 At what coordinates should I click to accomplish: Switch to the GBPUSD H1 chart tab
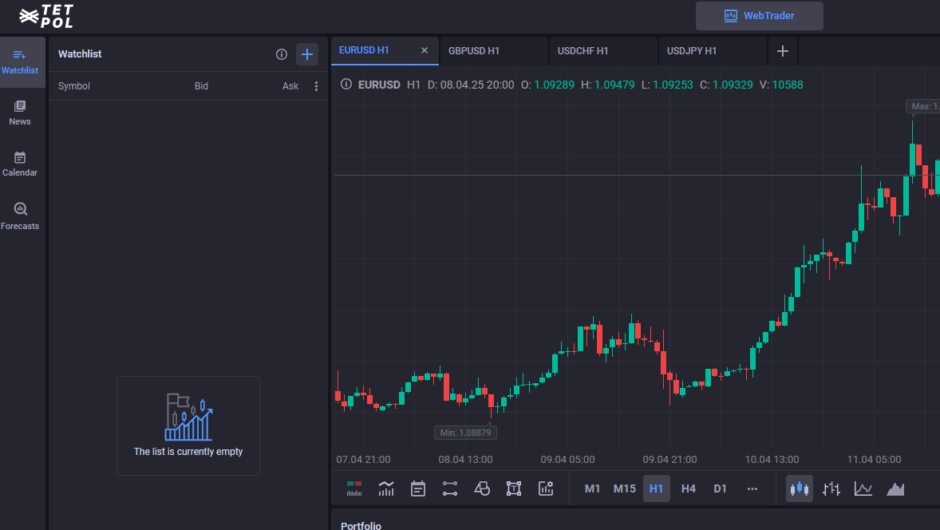pos(474,50)
